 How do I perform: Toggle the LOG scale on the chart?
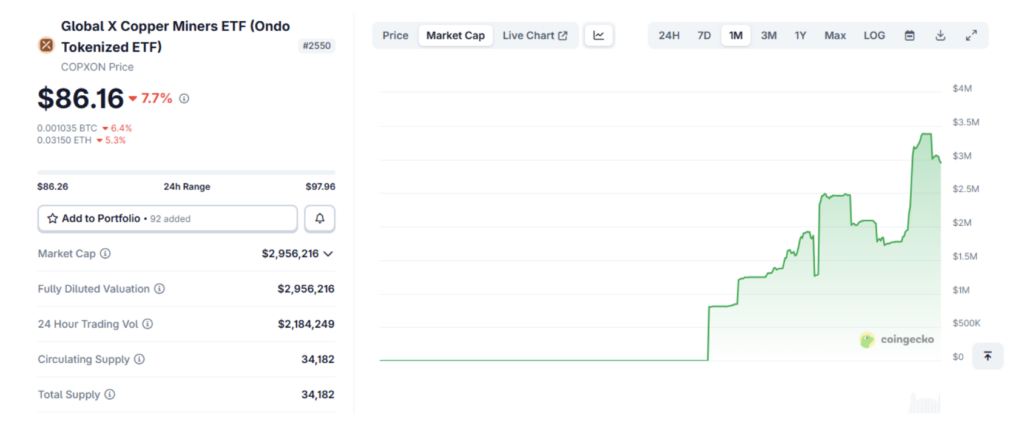tap(874, 35)
